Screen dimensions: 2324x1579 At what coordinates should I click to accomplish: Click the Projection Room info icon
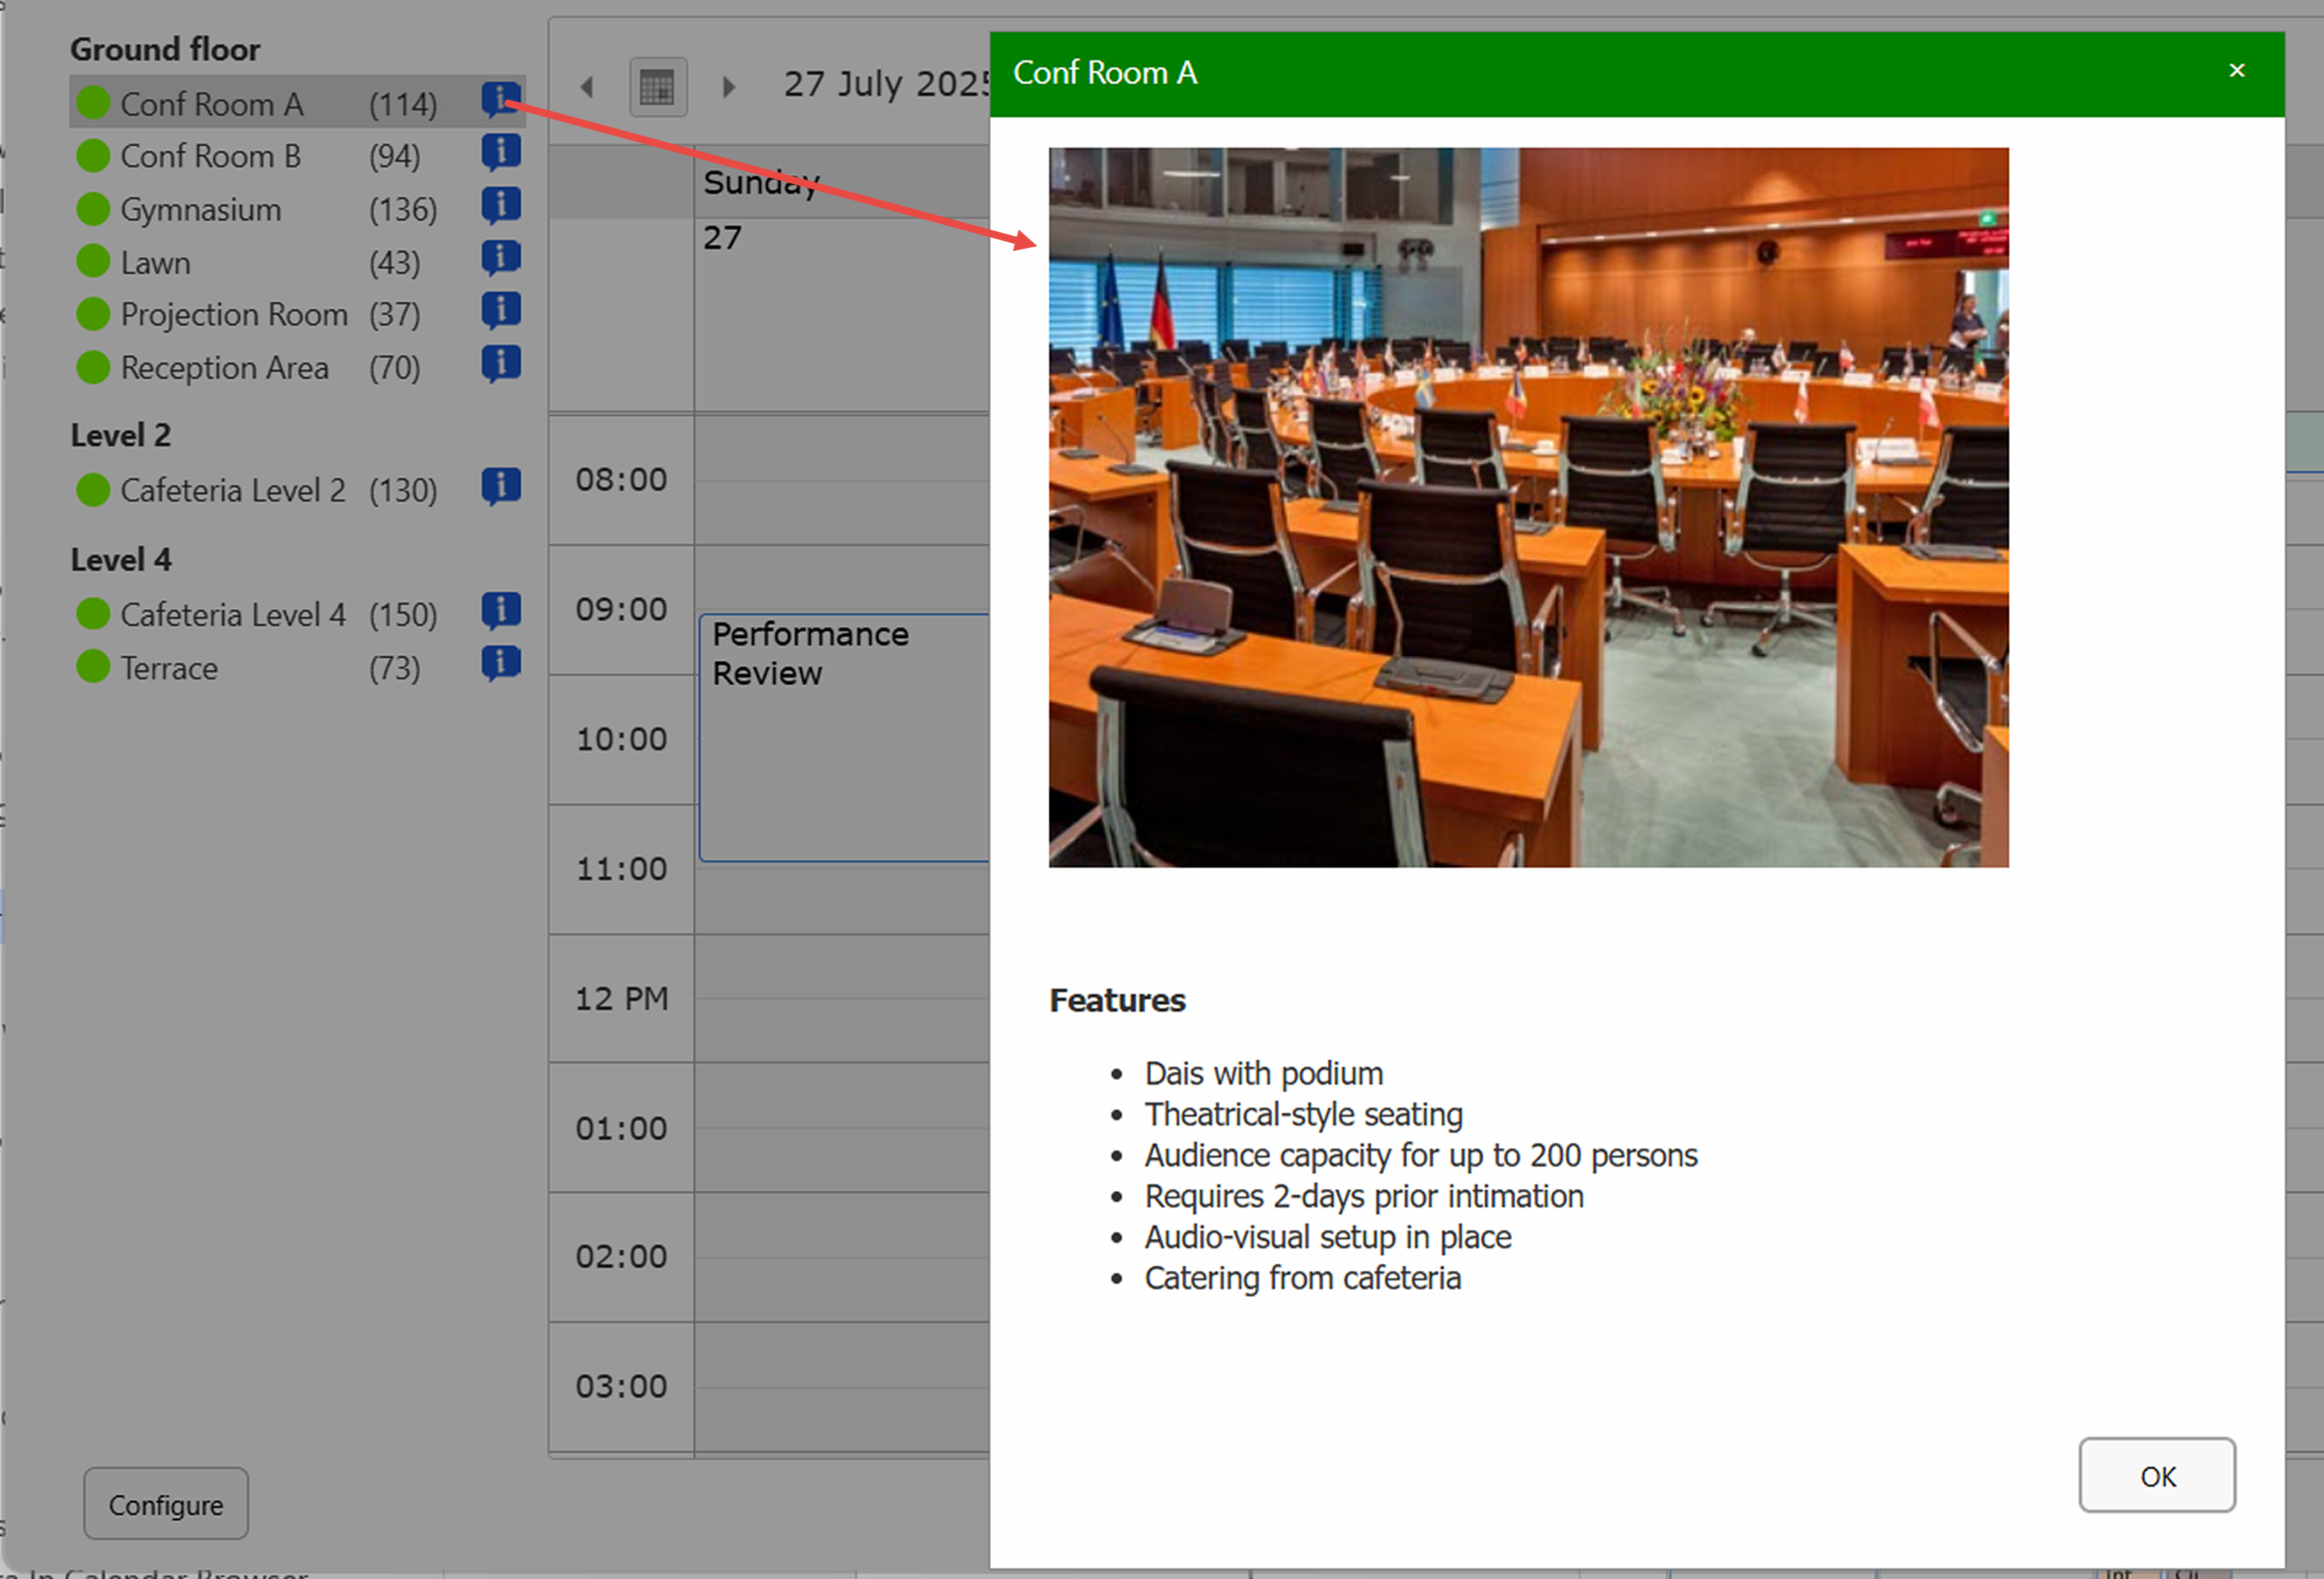pos(501,309)
